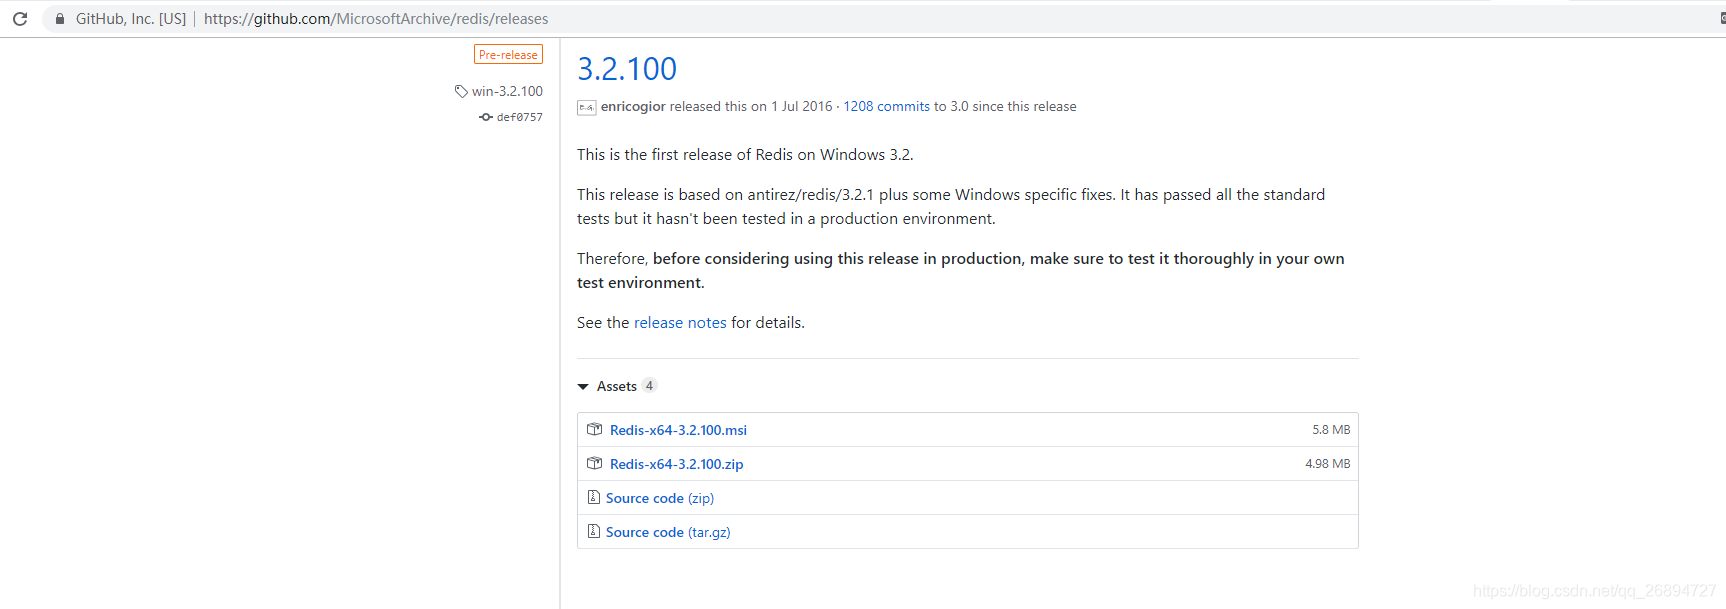The width and height of the screenshot is (1726, 609).
Task: Open enricogior's profile link
Action: (x=633, y=106)
